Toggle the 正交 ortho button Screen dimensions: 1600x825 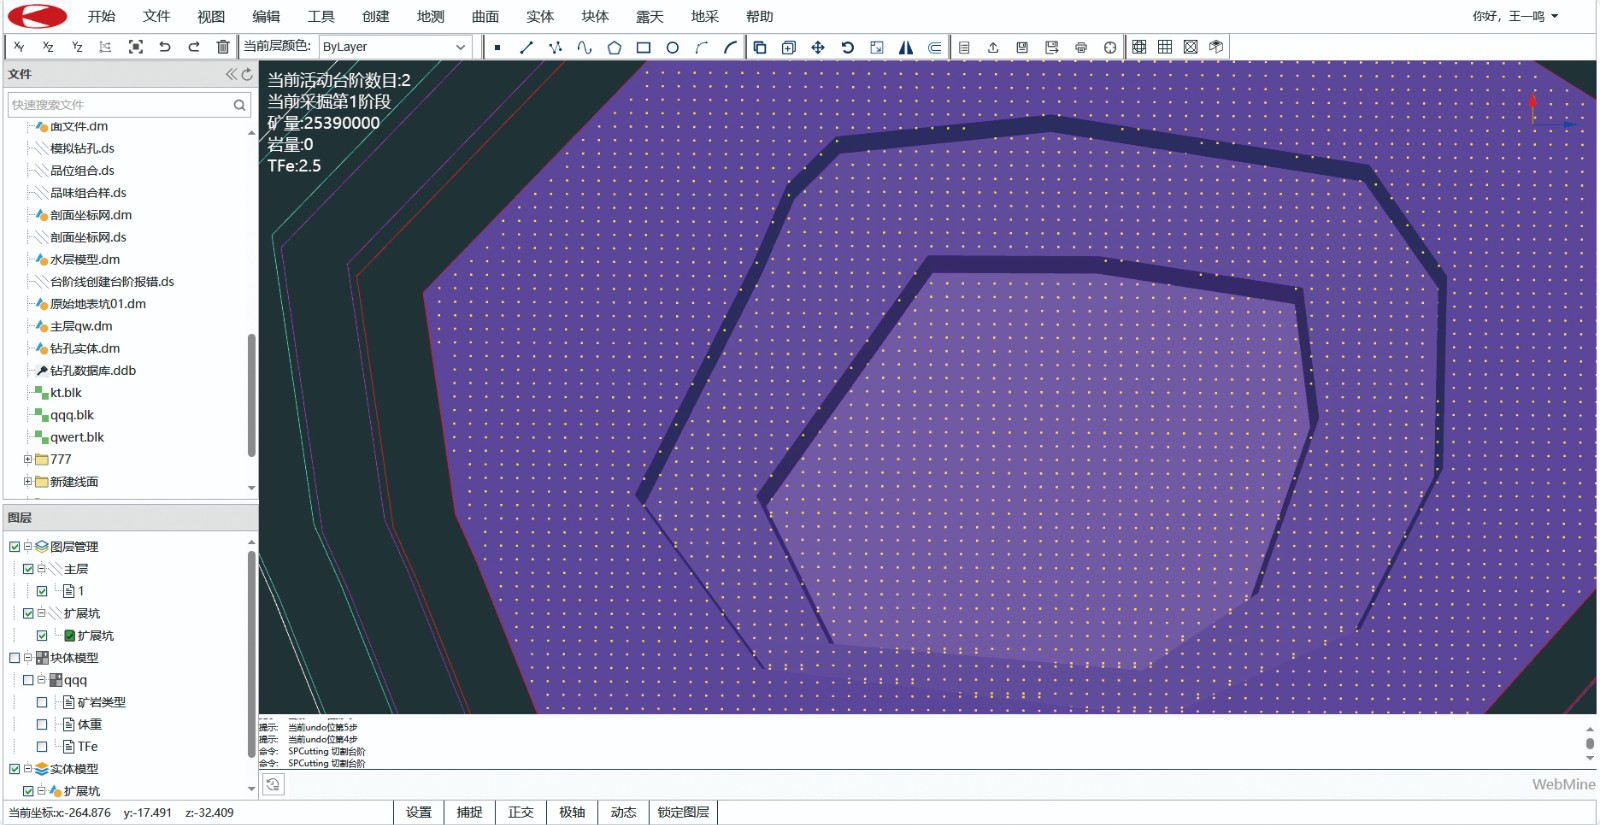[x=521, y=812]
